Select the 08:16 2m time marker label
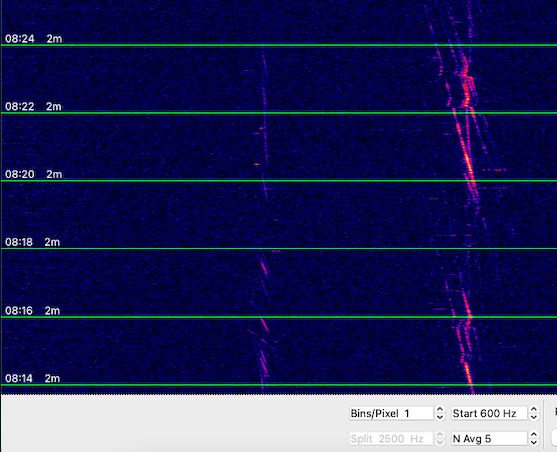Screen dimensions: 557x452 tap(32, 311)
